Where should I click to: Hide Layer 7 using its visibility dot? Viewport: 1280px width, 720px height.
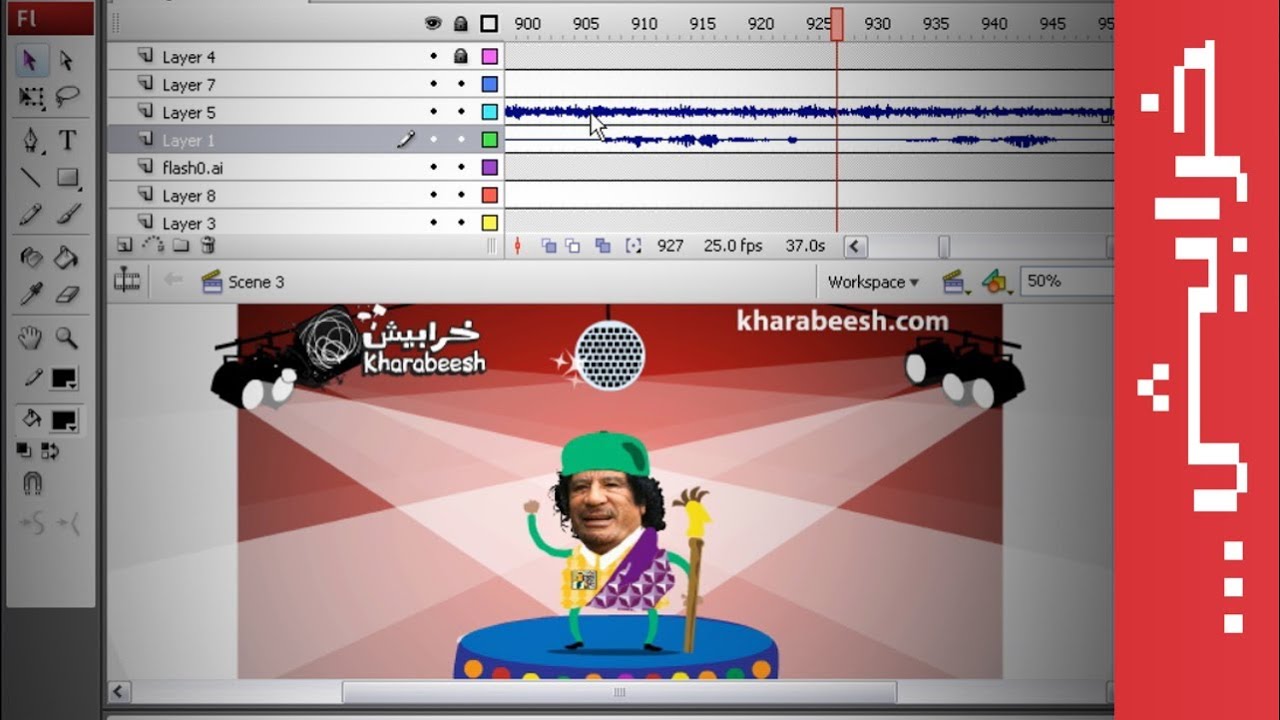click(433, 85)
